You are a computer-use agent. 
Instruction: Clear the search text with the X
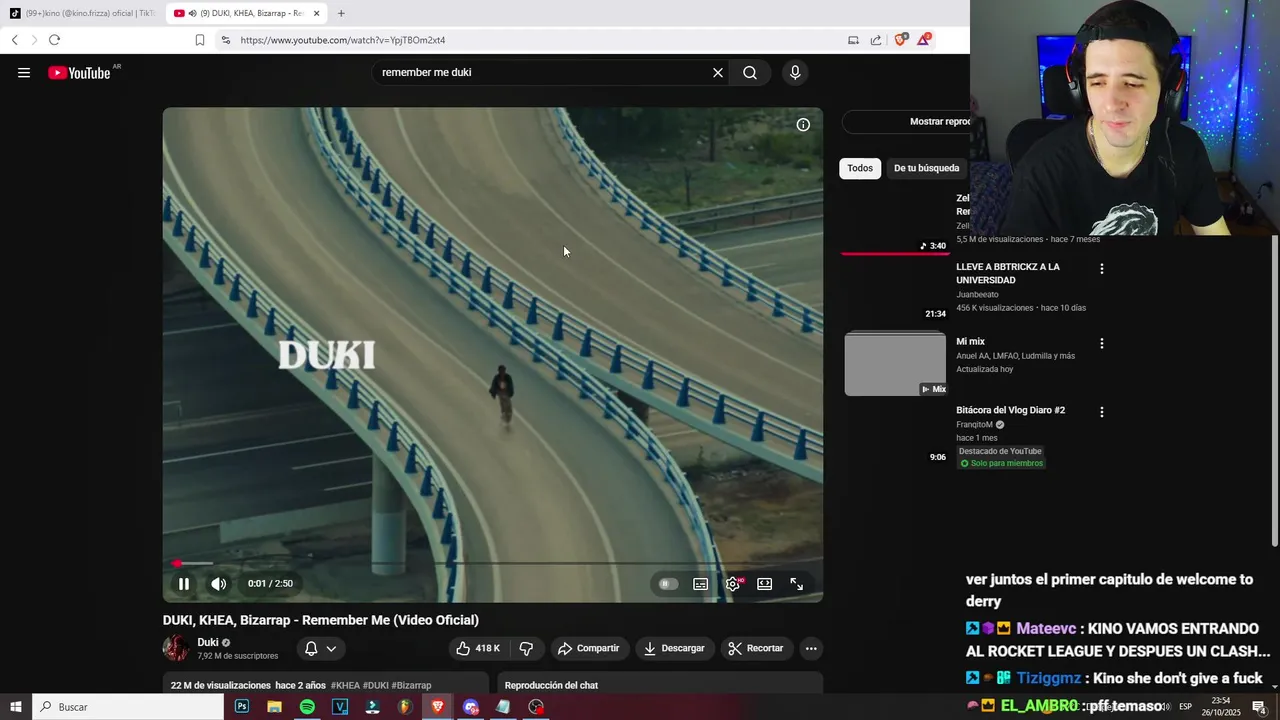point(718,72)
